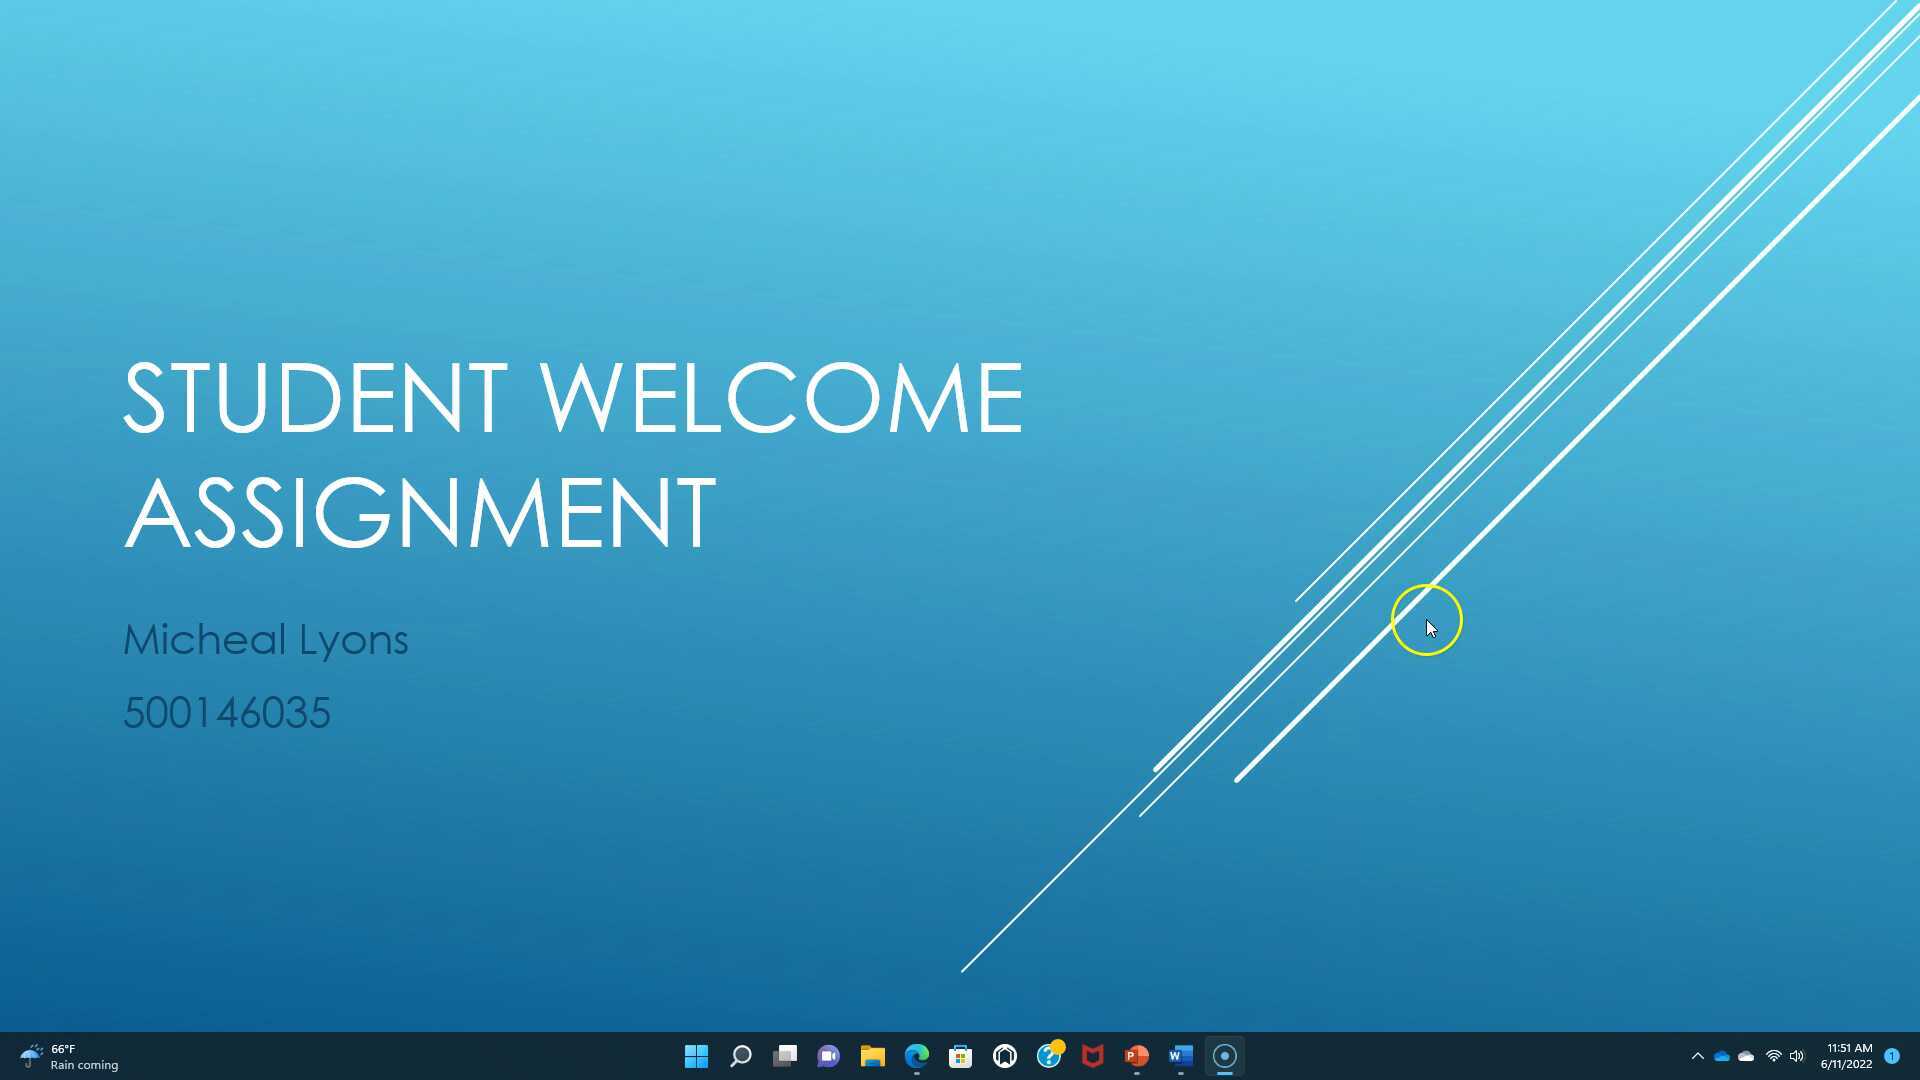The width and height of the screenshot is (1920, 1080).
Task: Launch Microsoft Teams Chat
Action: [x=828, y=1056]
